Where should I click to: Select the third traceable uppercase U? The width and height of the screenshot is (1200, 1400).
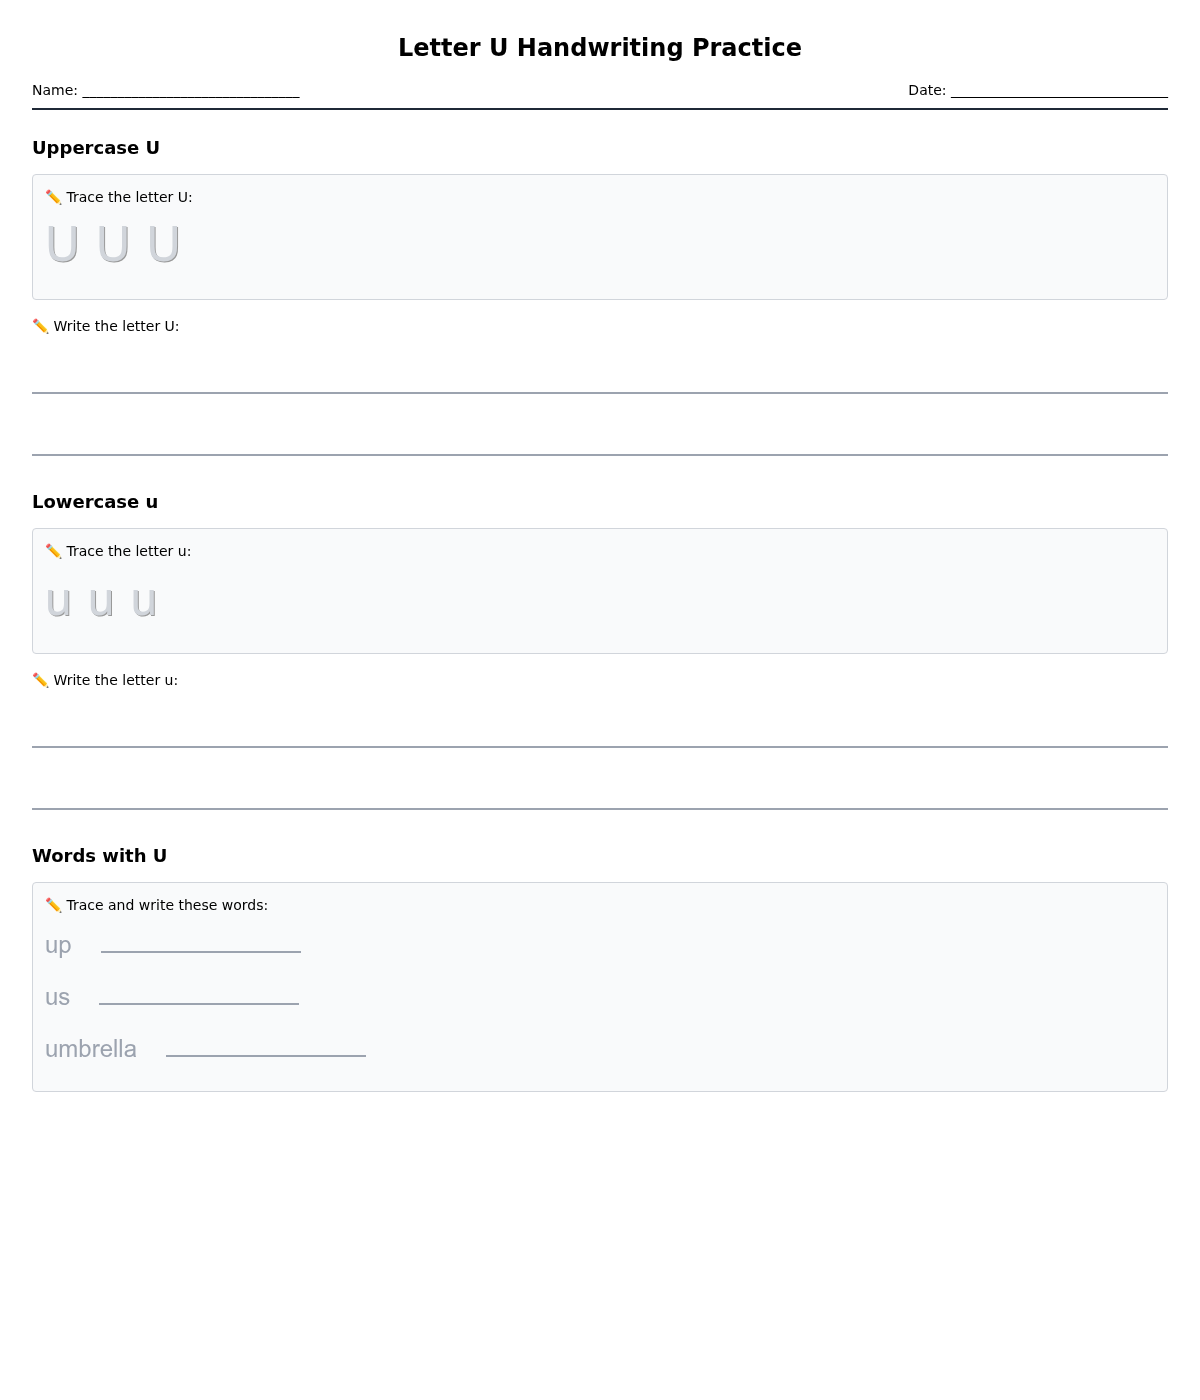pos(163,244)
